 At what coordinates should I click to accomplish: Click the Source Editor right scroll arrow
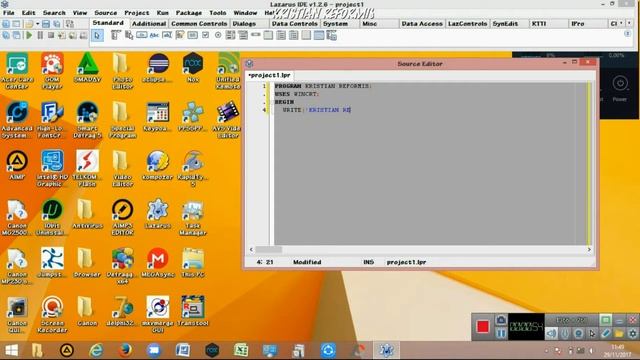tap(589, 249)
